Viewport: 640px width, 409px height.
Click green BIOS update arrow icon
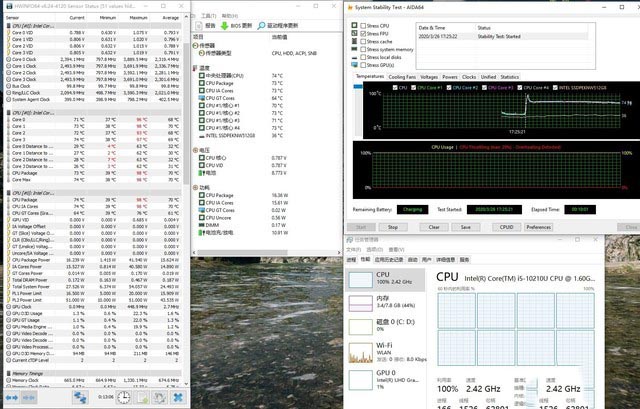(224, 26)
